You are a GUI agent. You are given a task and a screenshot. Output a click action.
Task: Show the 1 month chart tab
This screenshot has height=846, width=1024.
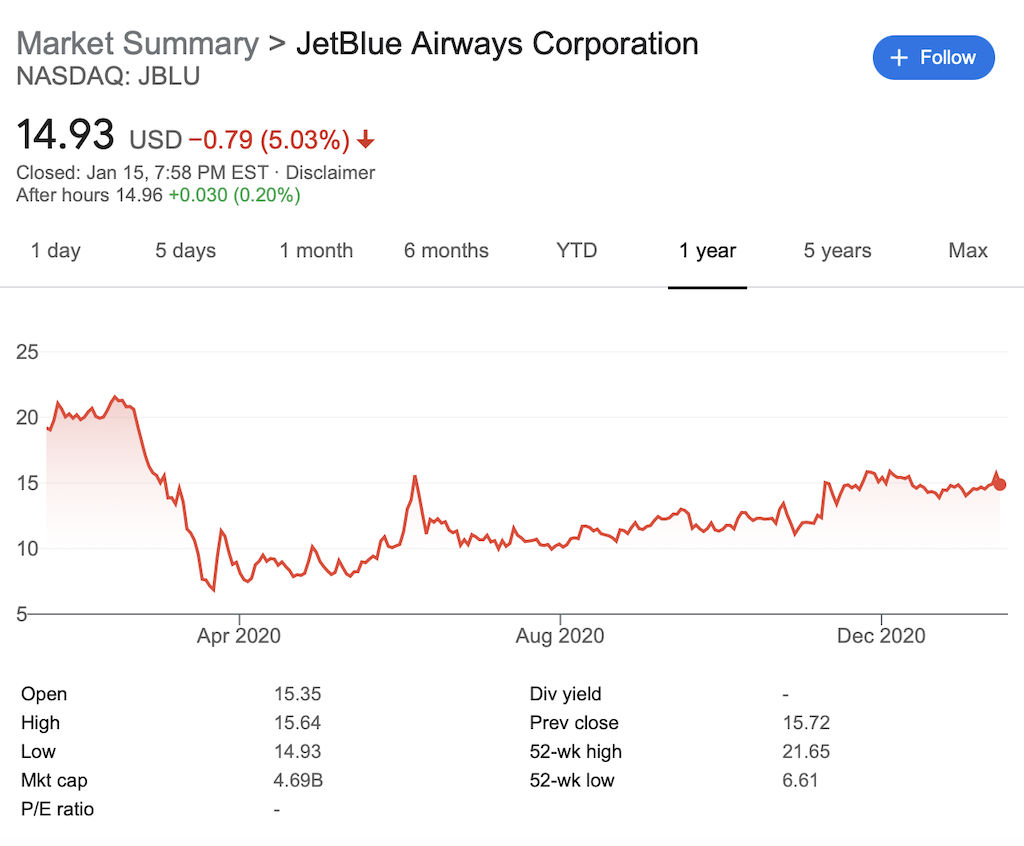316,251
